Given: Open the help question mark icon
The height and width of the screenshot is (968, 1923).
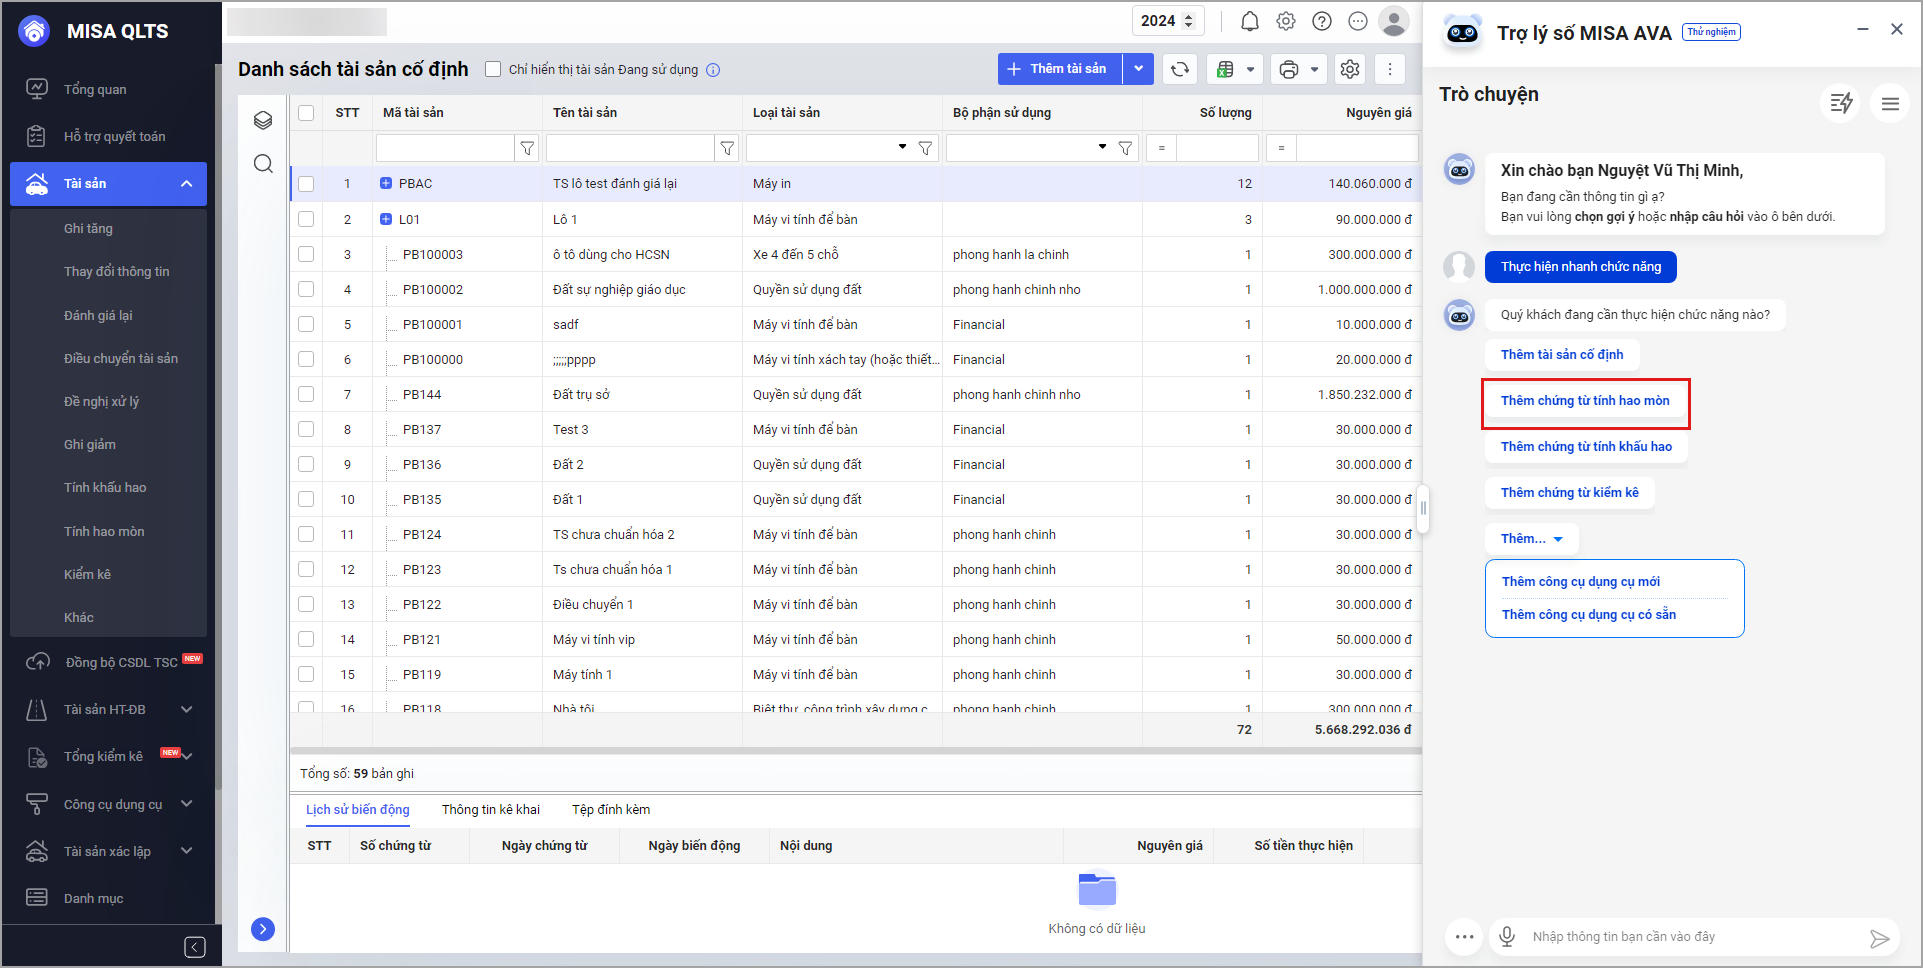Looking at the screenshot, I should (x=1321, y=21).
